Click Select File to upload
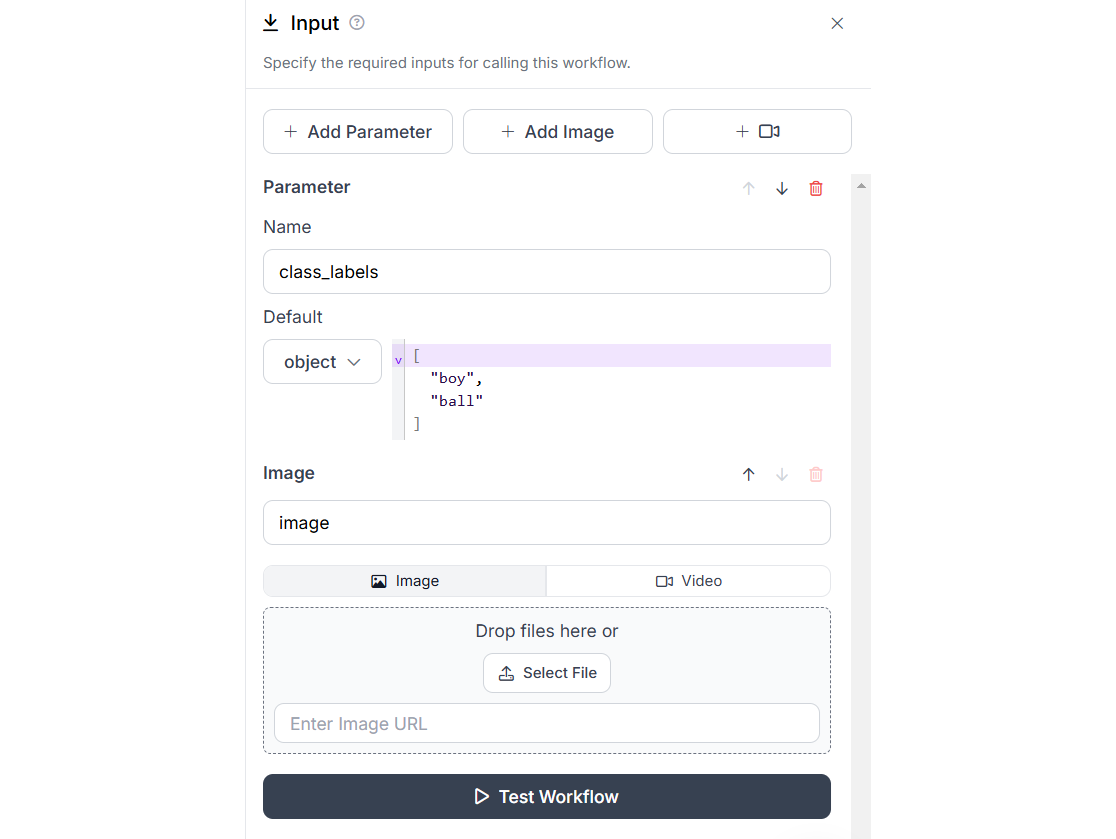1116x839 pixels. click(x=547, y=673)
